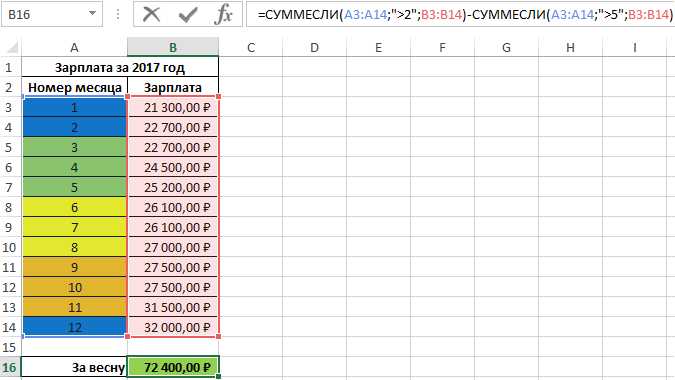
Task: Click the blue month 1 cell
Action: click(74, 107)
